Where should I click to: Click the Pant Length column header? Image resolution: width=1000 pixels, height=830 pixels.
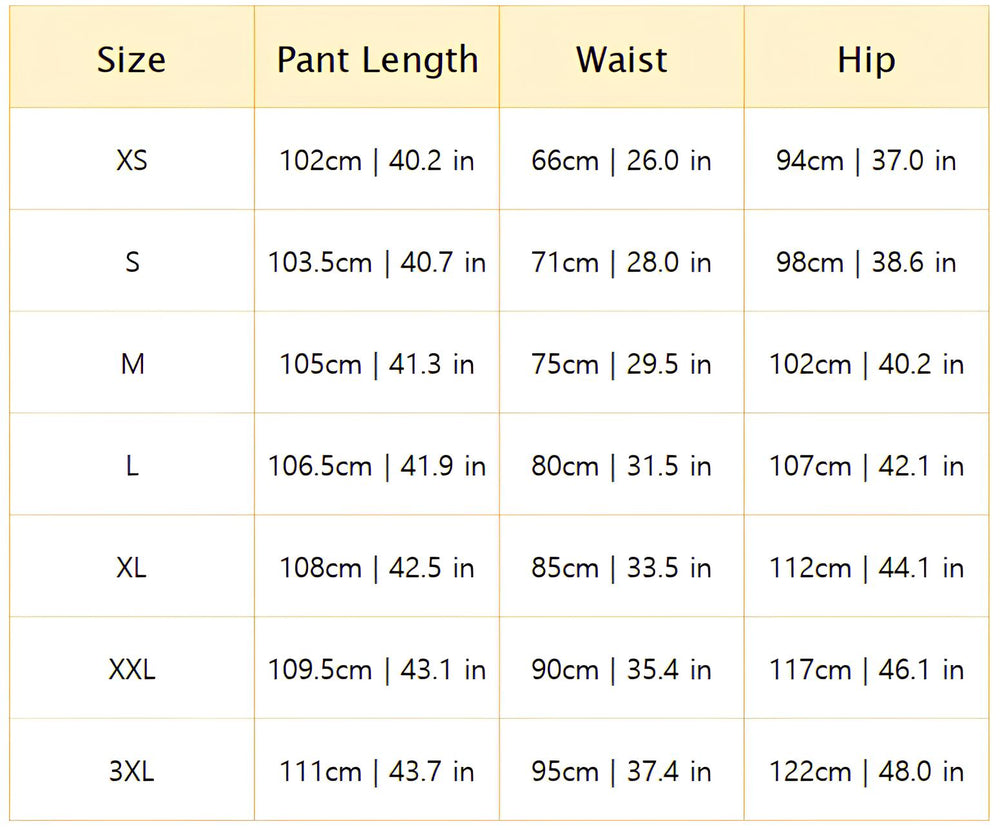[x=377, y=60]
